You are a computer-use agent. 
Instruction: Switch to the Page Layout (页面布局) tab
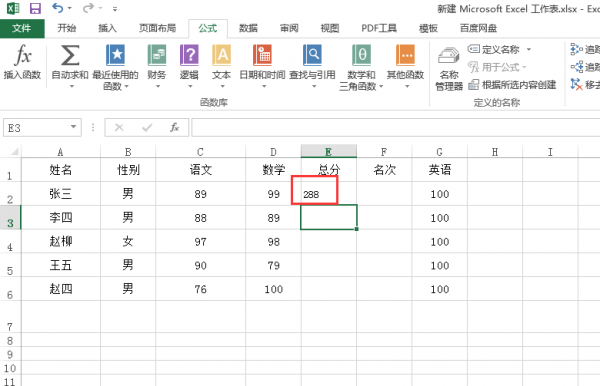(x=157, y=28)
